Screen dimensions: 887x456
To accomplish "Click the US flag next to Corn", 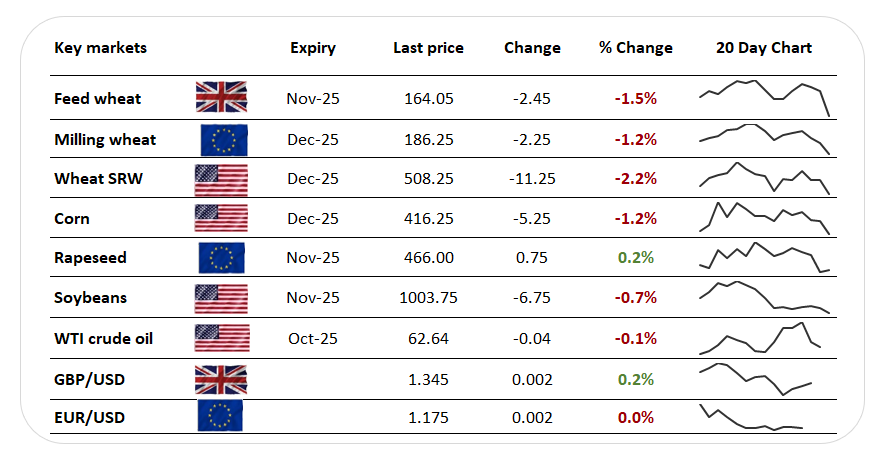I will 221,218.
